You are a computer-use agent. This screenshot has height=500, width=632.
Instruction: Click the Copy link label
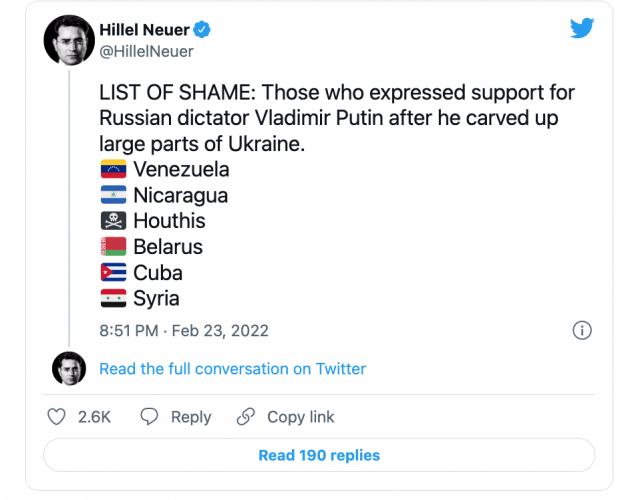pos(300,417)
